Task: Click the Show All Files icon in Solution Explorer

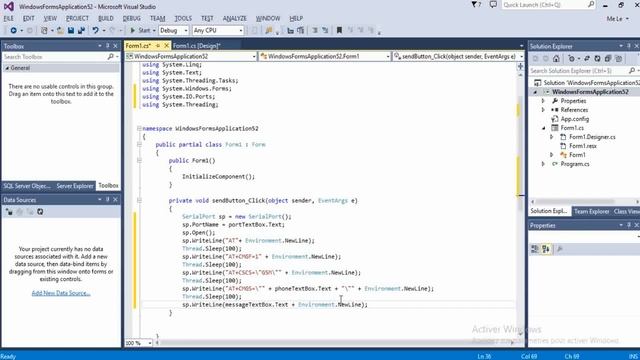Action: tap(618, 59)
